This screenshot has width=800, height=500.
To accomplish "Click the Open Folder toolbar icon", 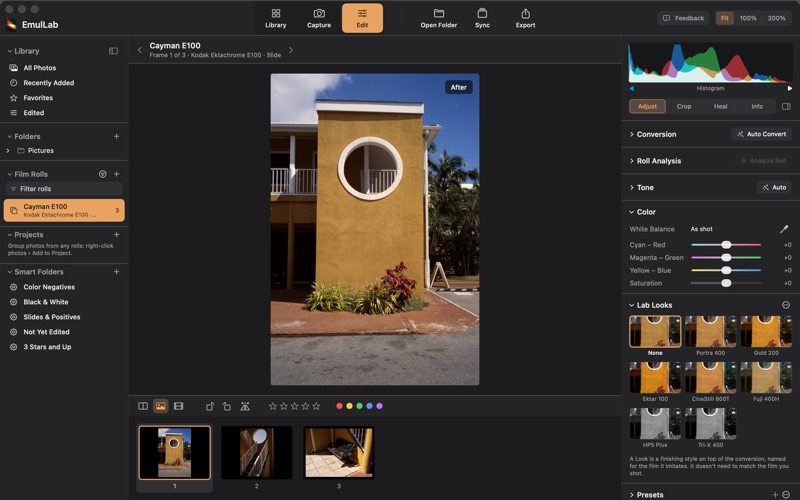I will [x=439, y=18].
